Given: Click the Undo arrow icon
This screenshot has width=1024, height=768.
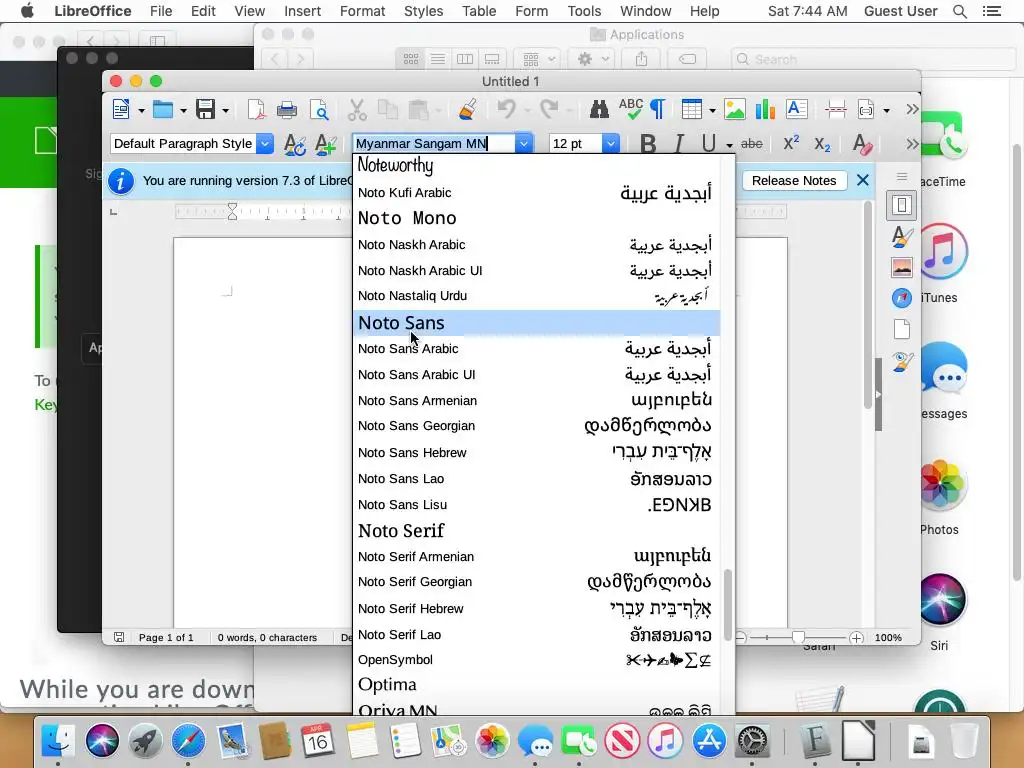Looking at the screenshot, I should pyautogui.click(x=506, y=109).
